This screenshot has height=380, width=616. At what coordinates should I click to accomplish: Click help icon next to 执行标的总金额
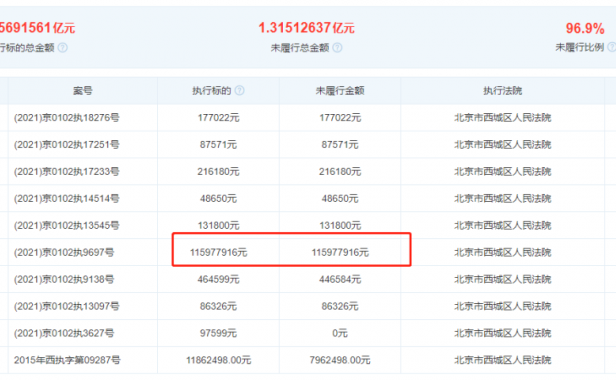pyautogui.click(x=62, y=48)
